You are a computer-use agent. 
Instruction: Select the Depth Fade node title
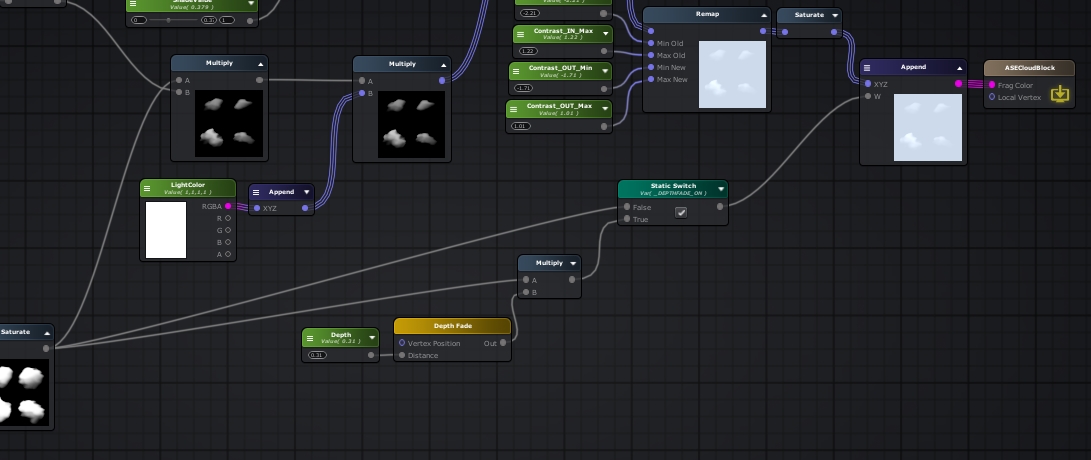453,326
